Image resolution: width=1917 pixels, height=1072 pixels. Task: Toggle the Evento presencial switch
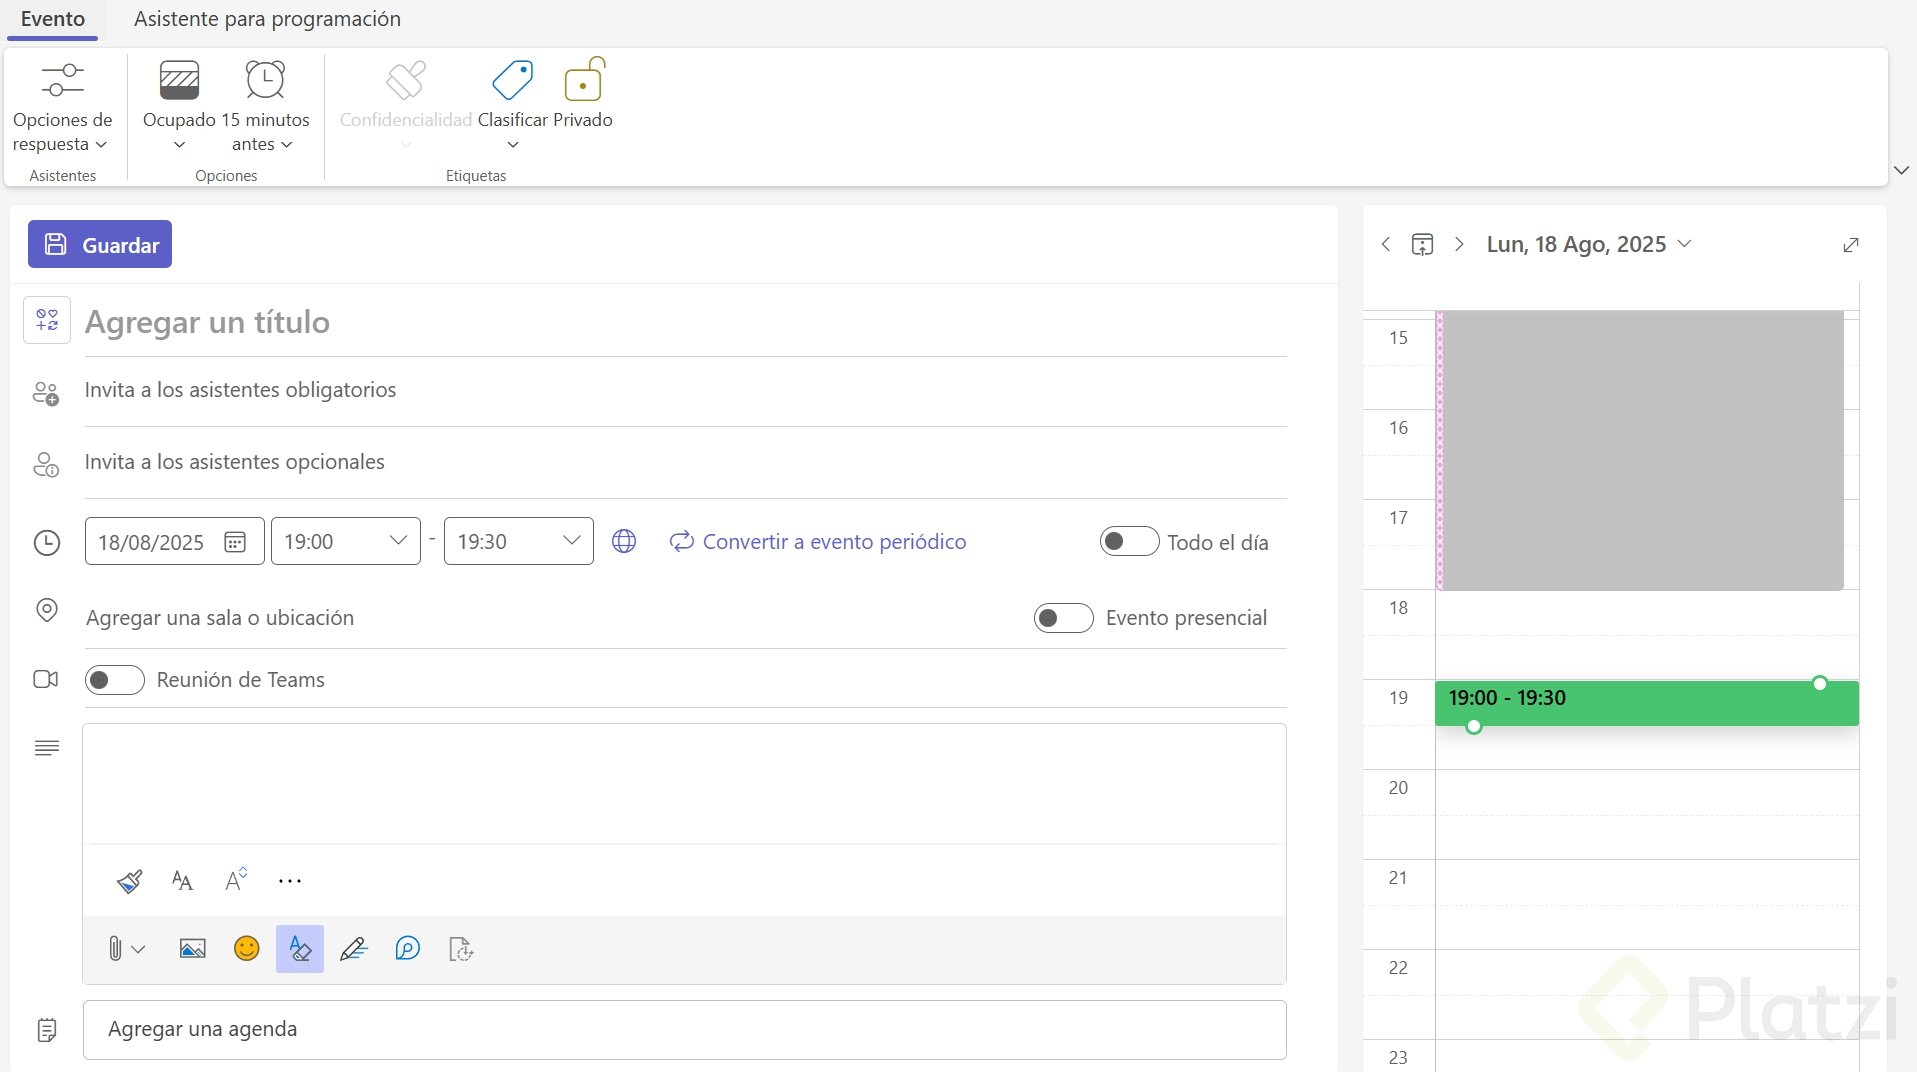click(x=1063, y=618)
